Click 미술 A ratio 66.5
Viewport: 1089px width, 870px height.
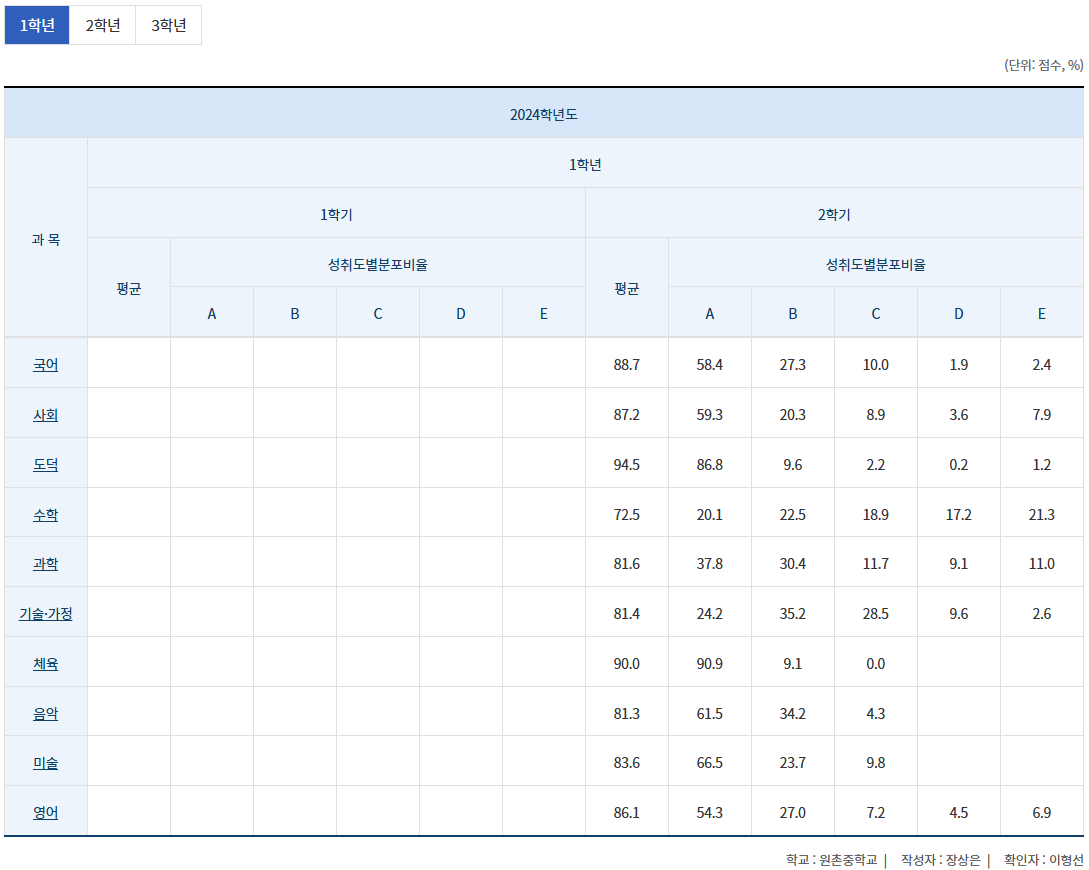(710, 763)
